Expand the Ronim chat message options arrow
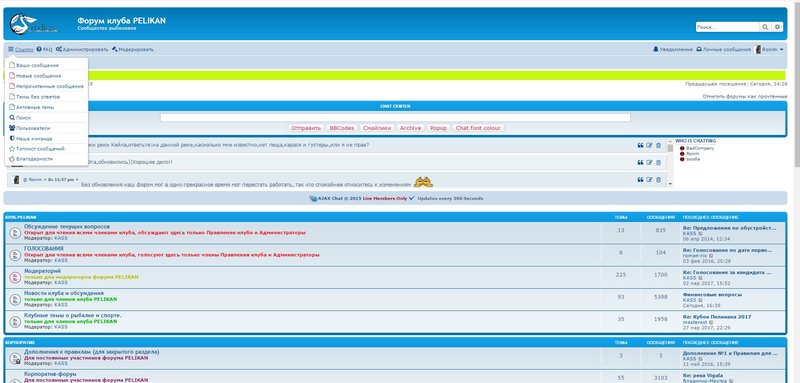This screenshot has height=383, width=800. 77,180
